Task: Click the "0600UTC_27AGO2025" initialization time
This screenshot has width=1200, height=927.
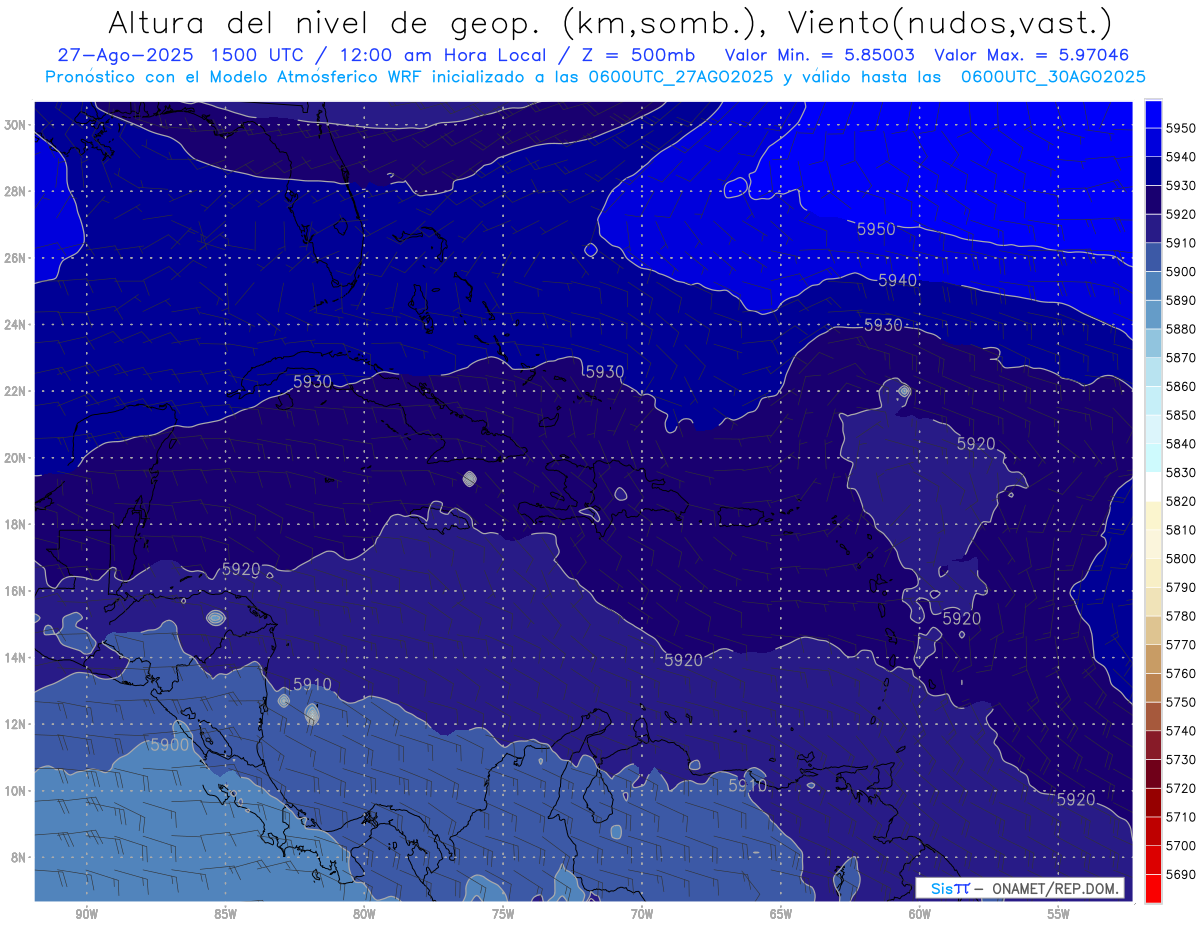Action: click(679, 76)
